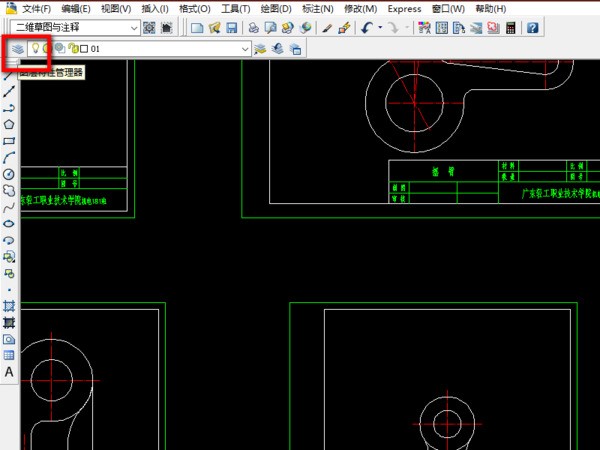Open the calculator icon in the toolbar

(511, 27)
